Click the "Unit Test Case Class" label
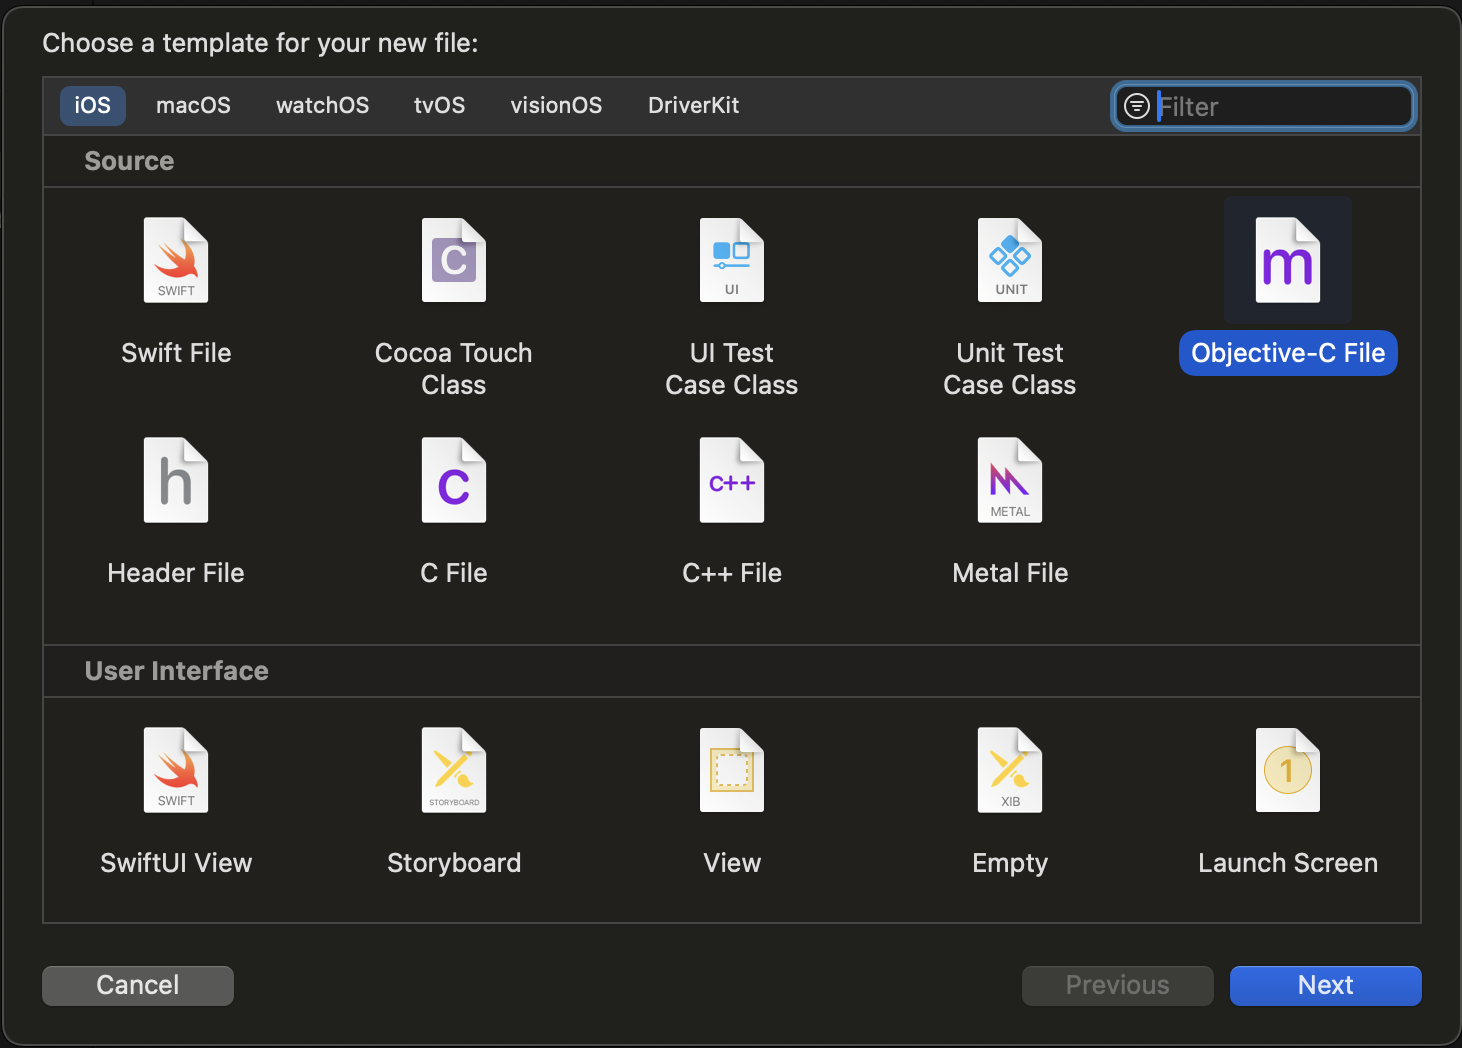The image size is (1462, 1048). 1010,369
